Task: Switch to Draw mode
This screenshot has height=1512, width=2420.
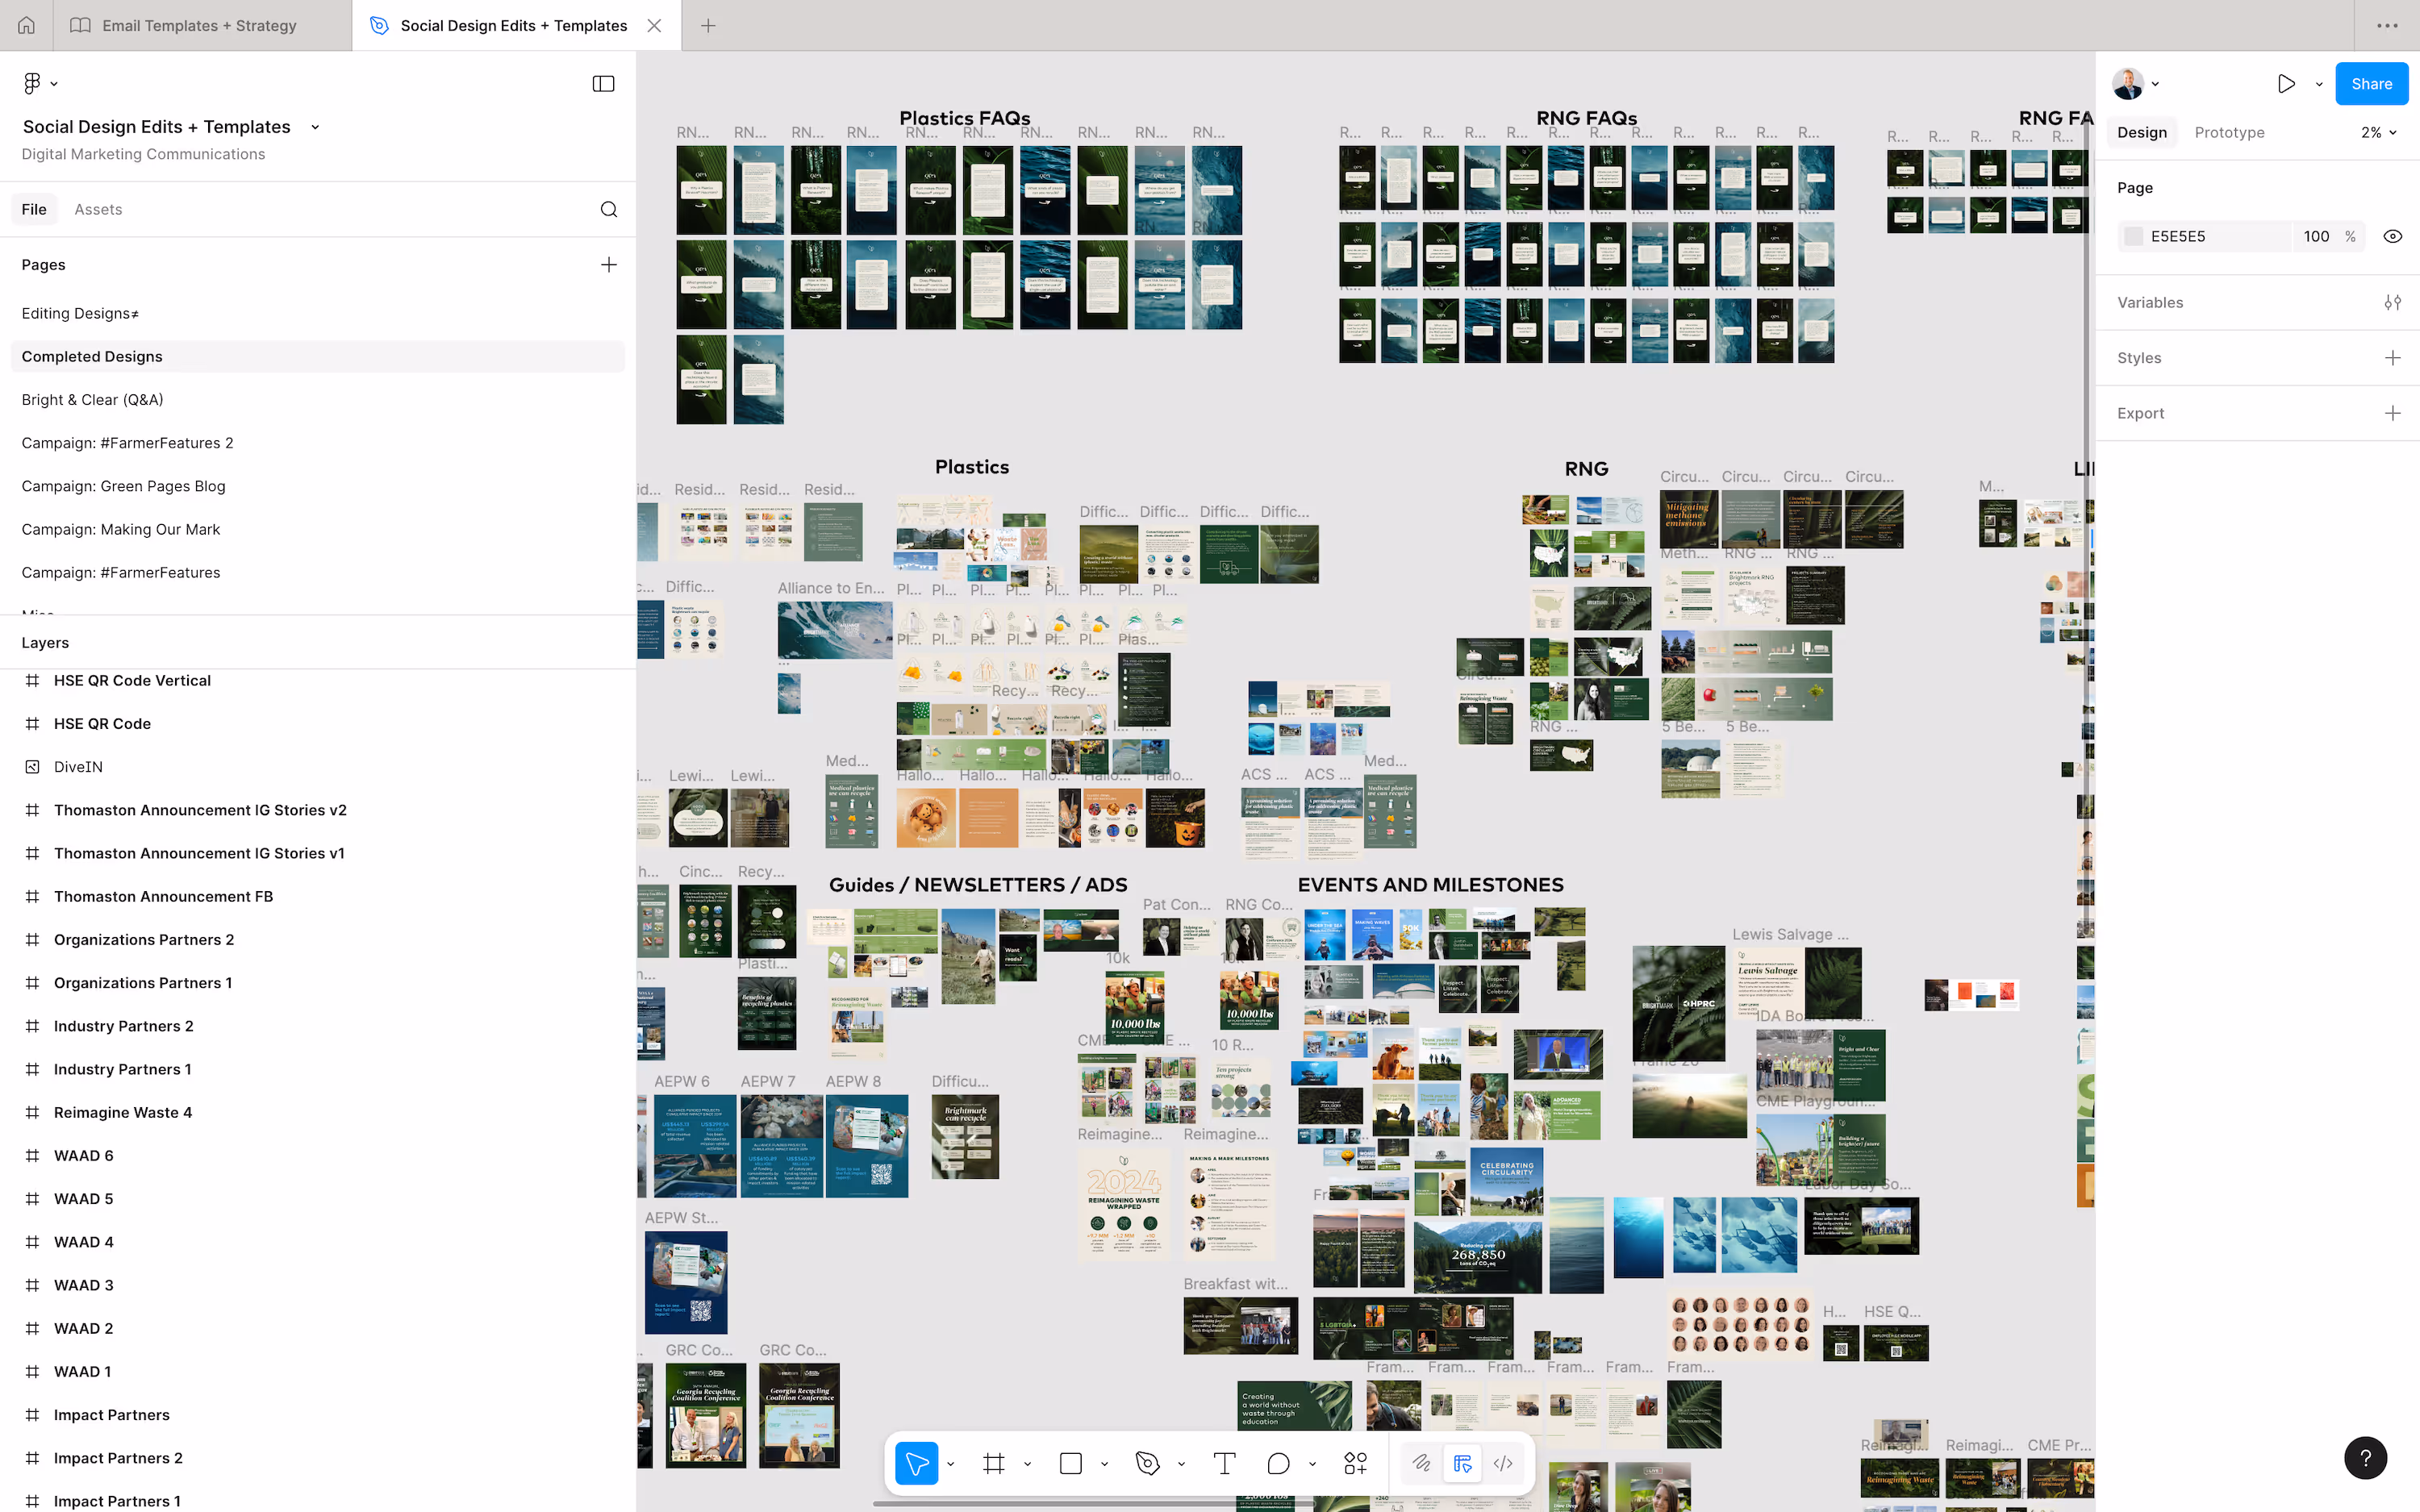Action: coord(1421,1463)
